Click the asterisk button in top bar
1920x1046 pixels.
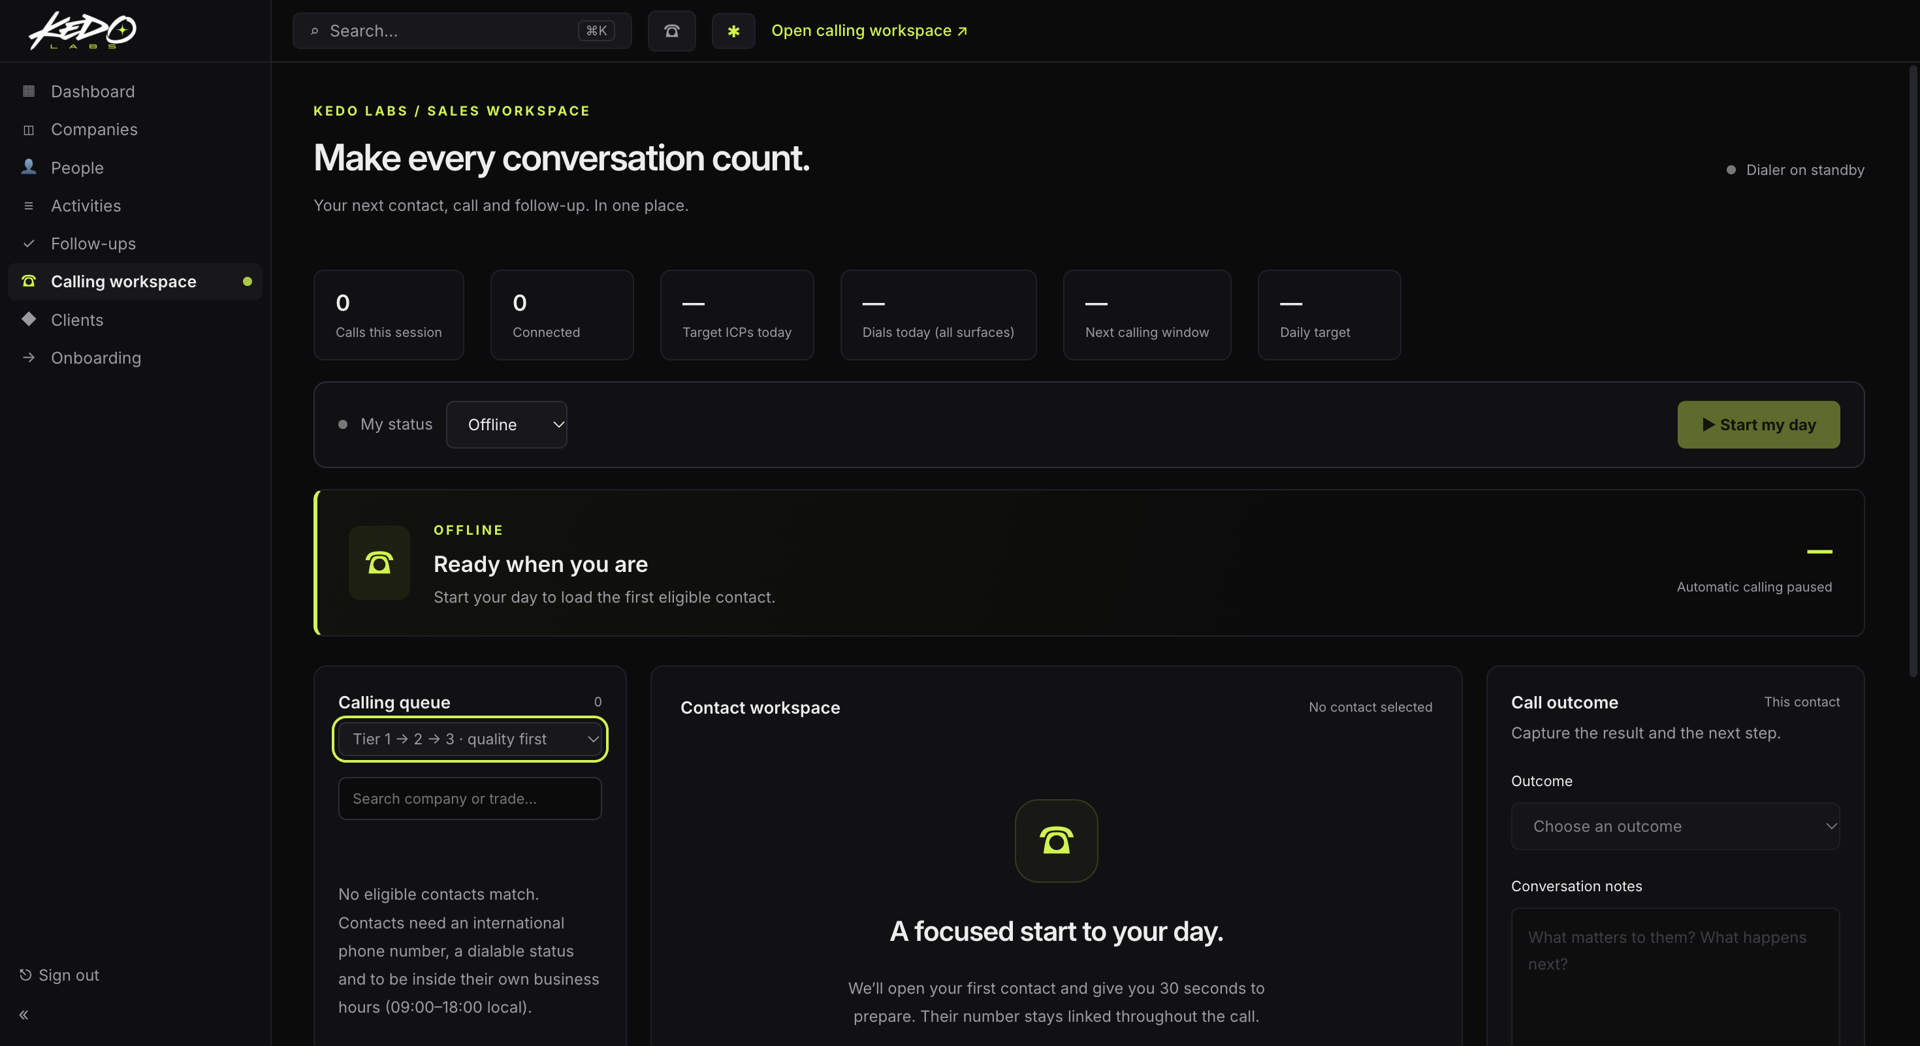coord(734,31)
